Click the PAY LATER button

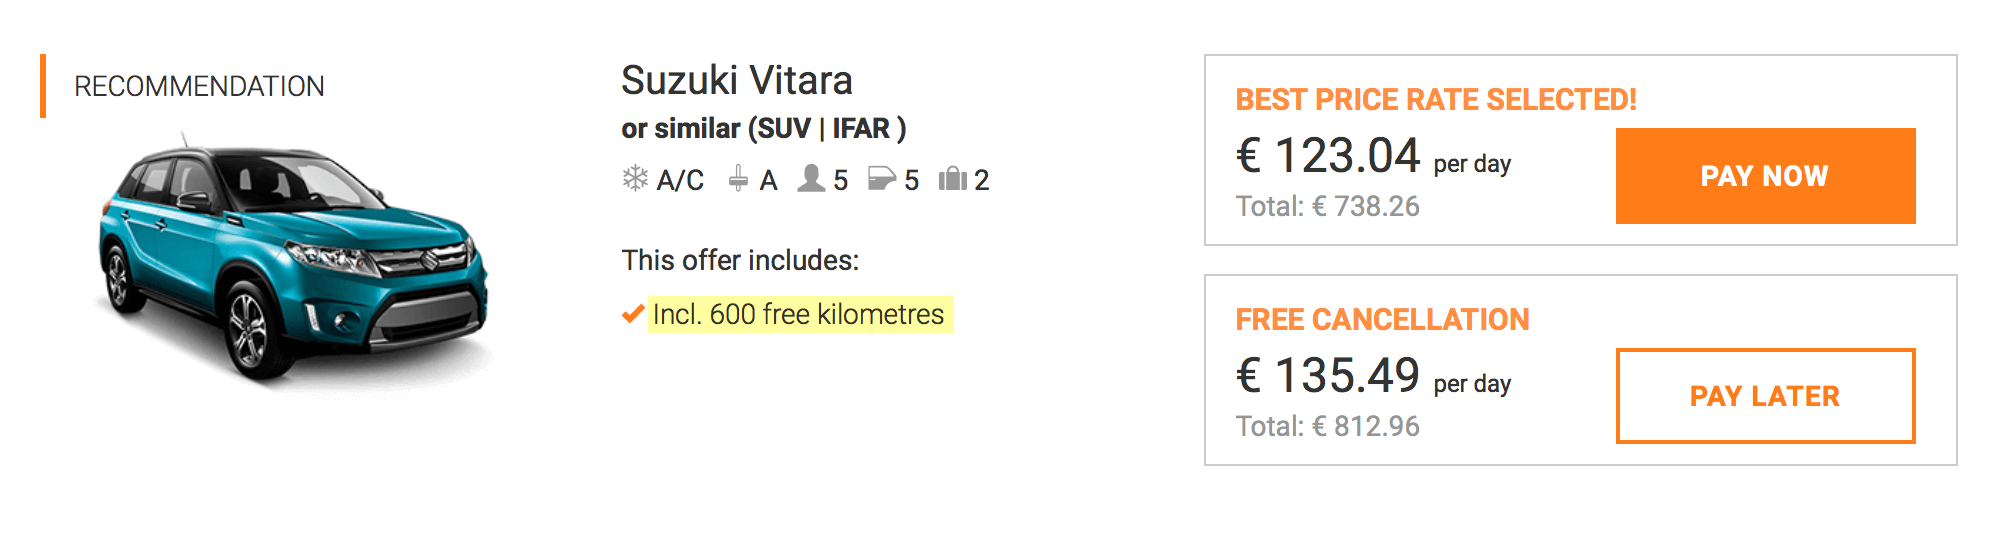1765,396
